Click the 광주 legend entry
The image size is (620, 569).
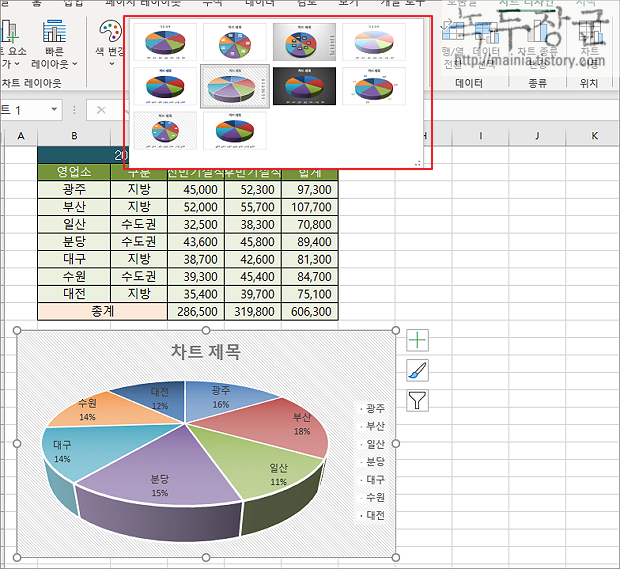372,408
